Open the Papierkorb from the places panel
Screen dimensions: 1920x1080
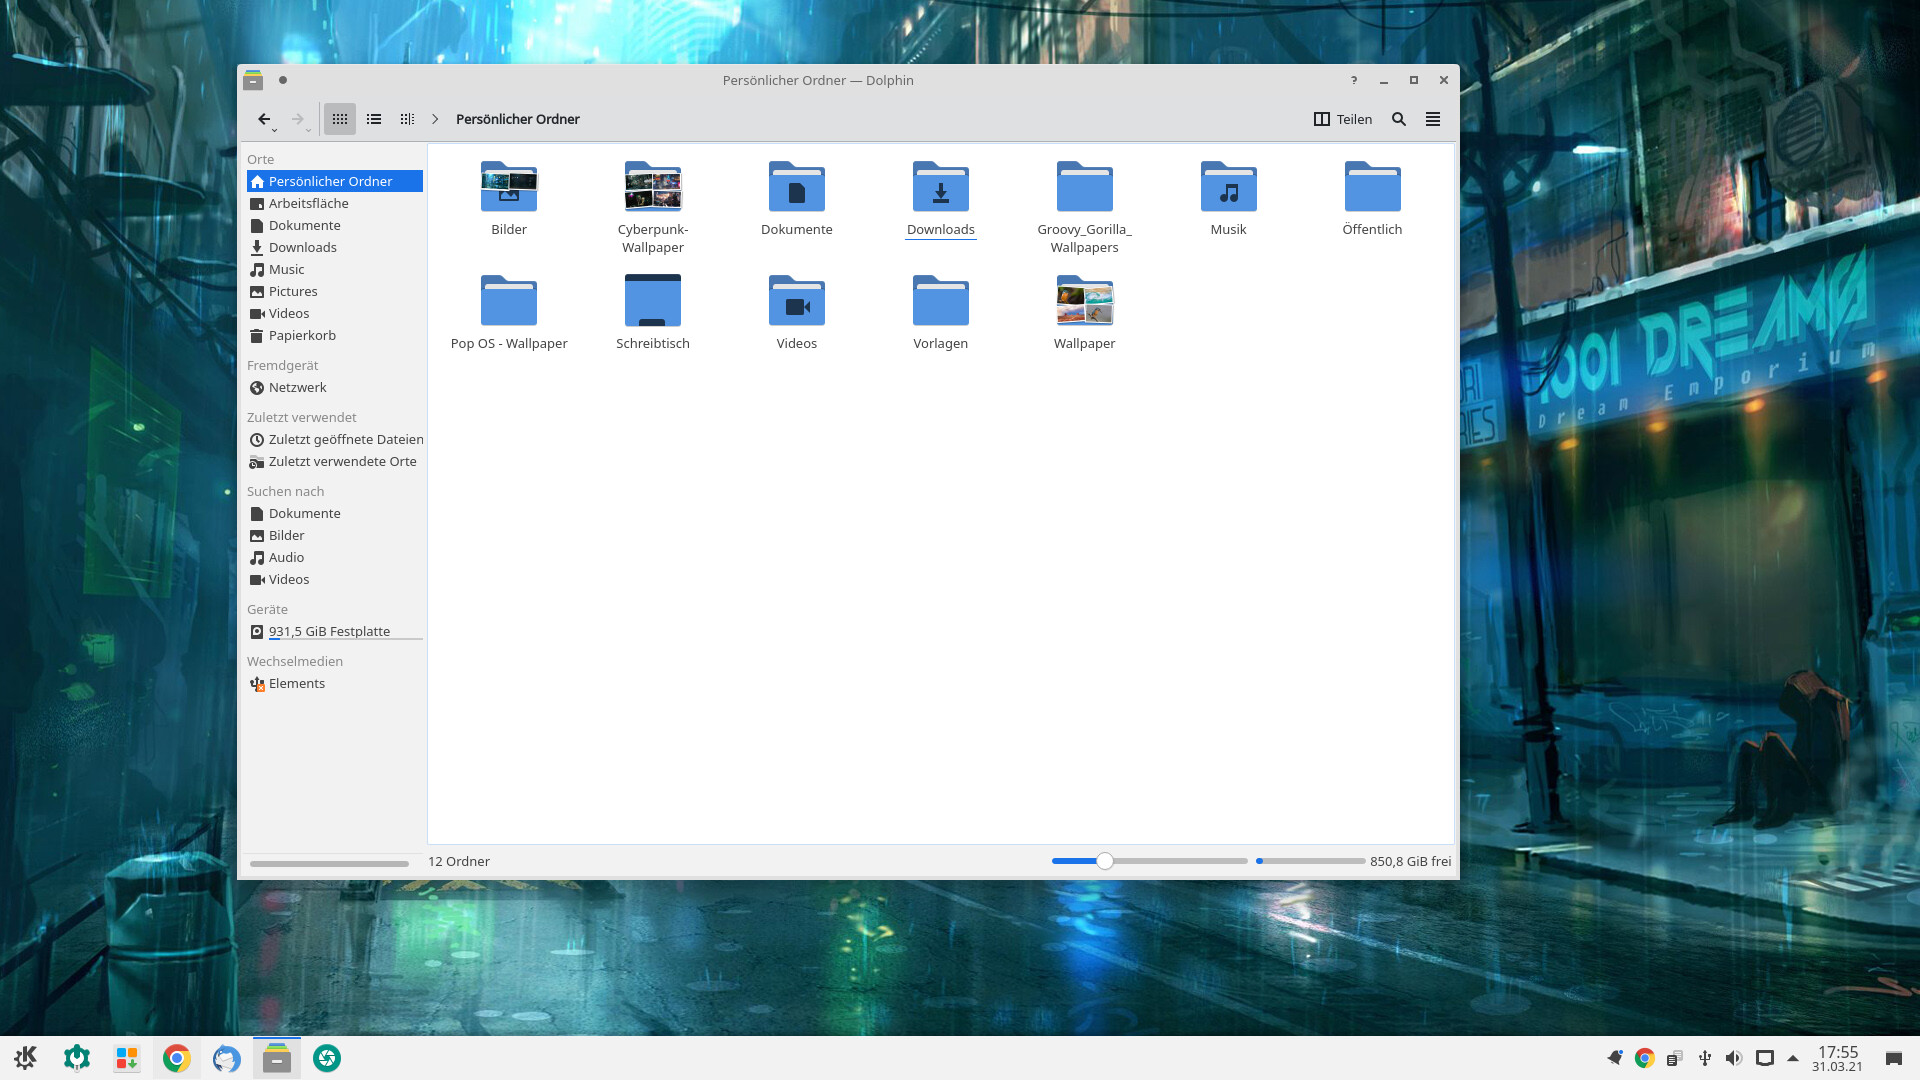point(302,335)
